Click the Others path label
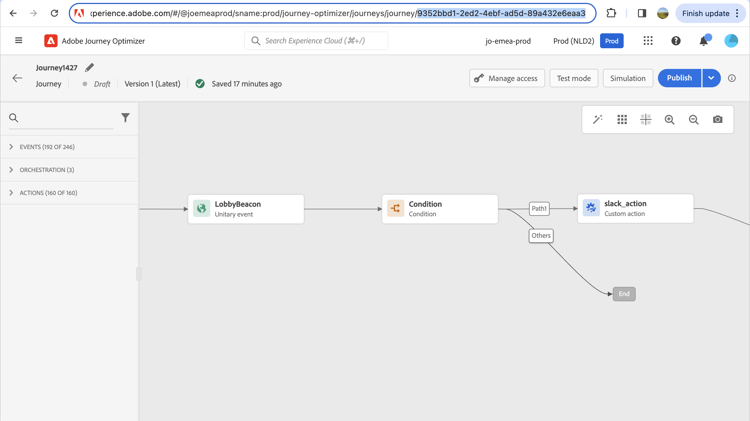Screen dimensions: 750x421 (541, 235)
